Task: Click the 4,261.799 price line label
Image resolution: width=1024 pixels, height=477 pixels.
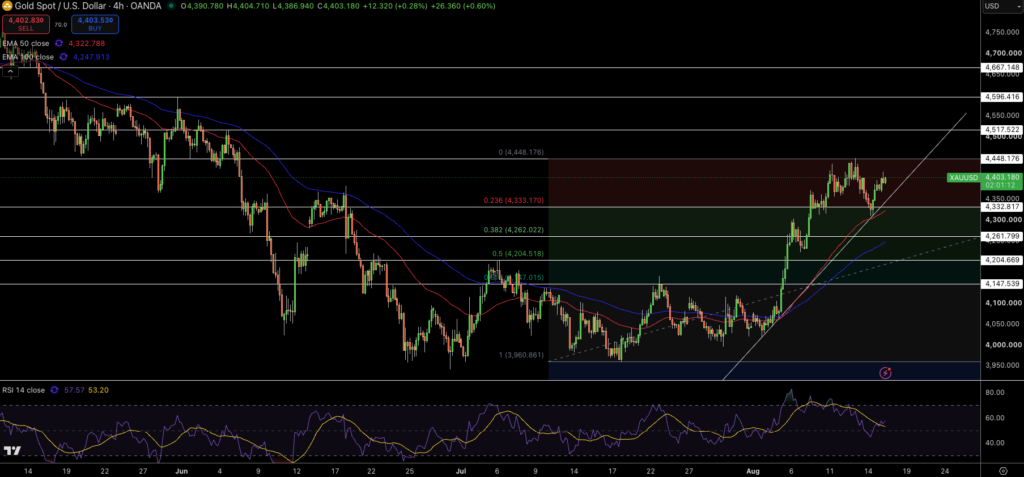Action: click(1002, 237)
